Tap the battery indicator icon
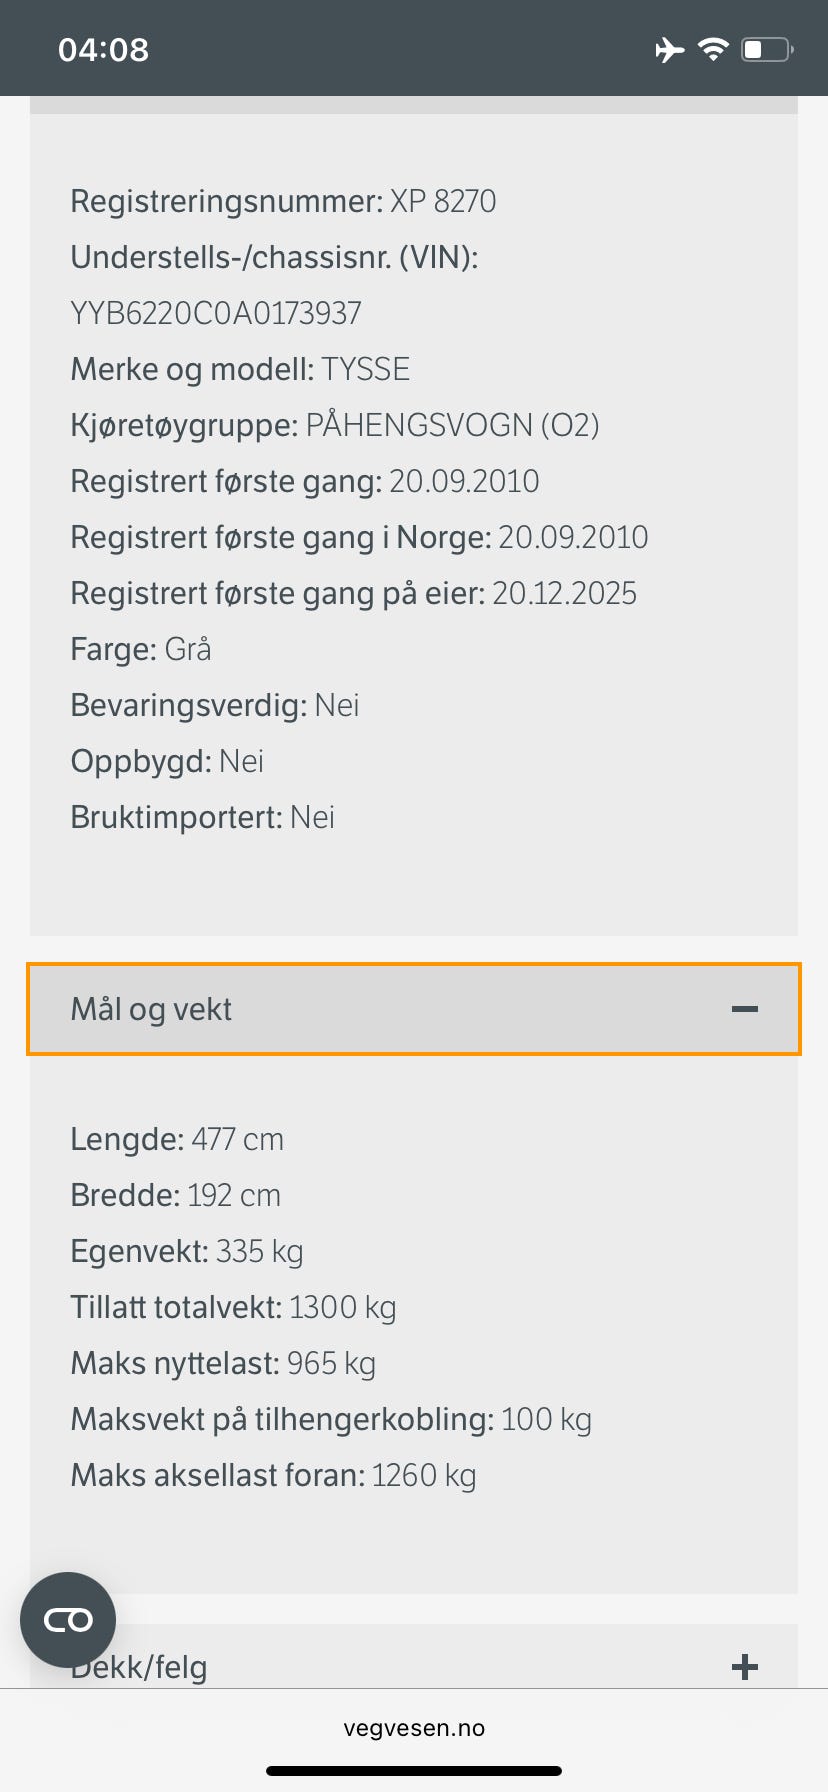 pyautogui.click(x=766, y=49)
